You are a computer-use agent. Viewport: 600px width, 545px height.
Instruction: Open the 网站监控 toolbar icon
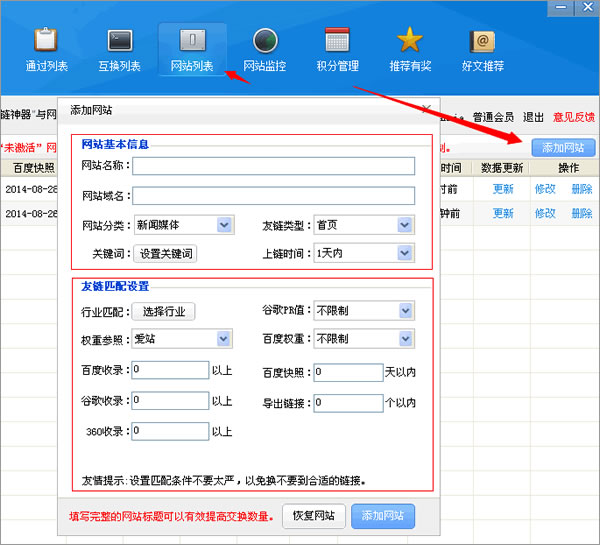(265, 42)
